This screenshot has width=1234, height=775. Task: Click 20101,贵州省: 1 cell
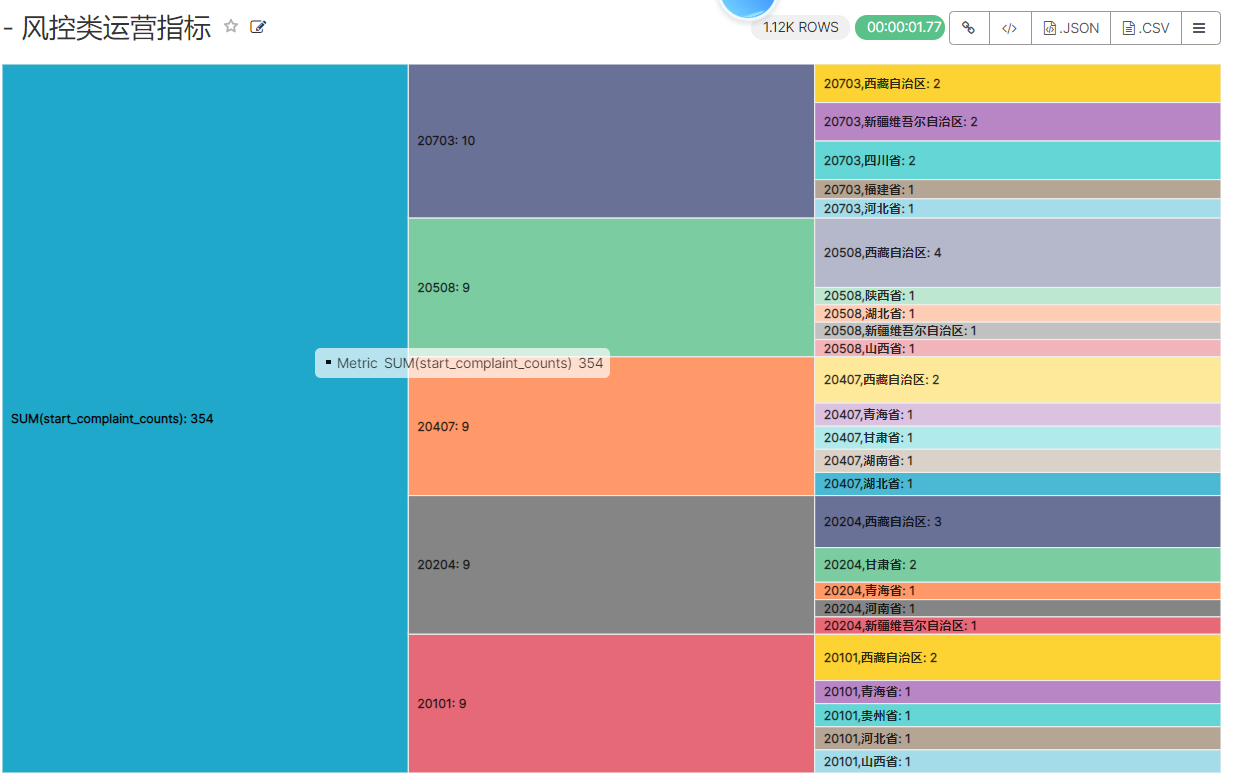1018,715
